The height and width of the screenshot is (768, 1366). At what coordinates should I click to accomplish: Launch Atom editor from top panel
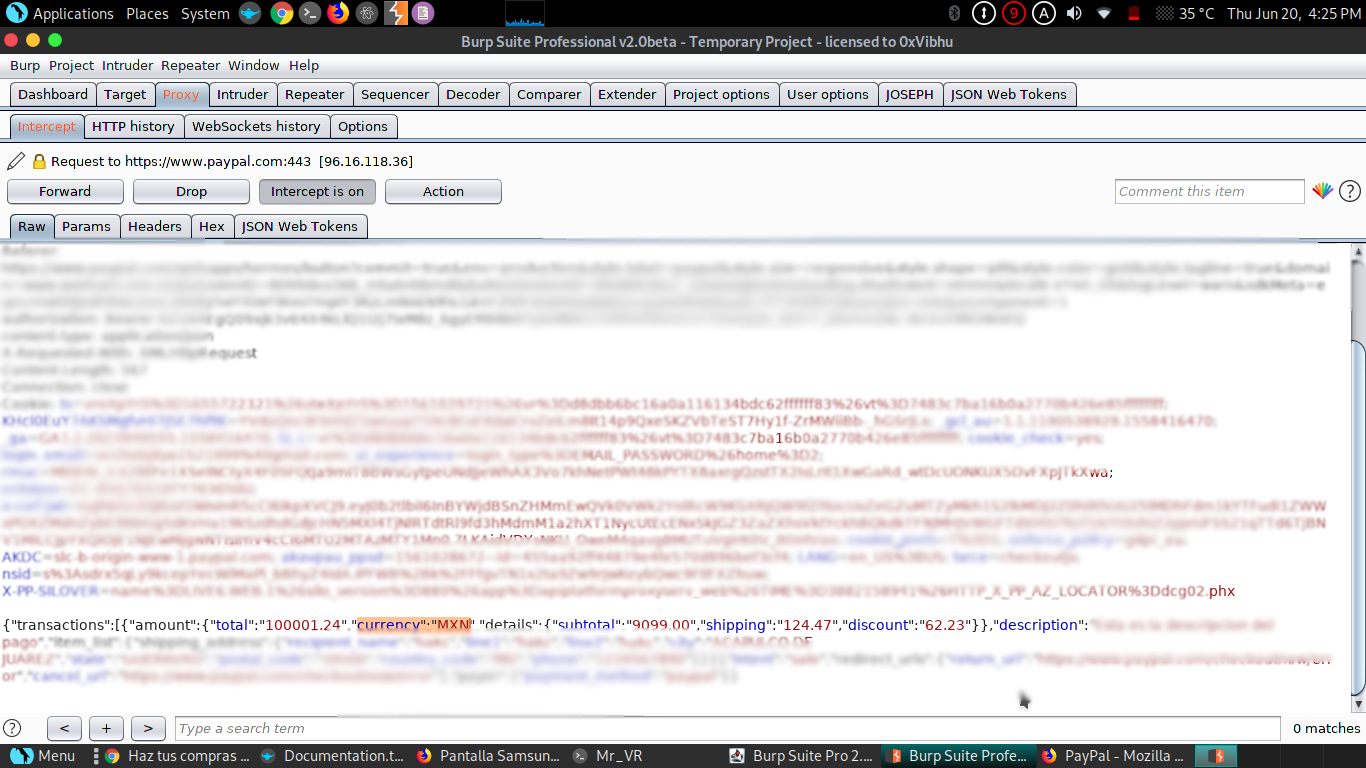367,13
